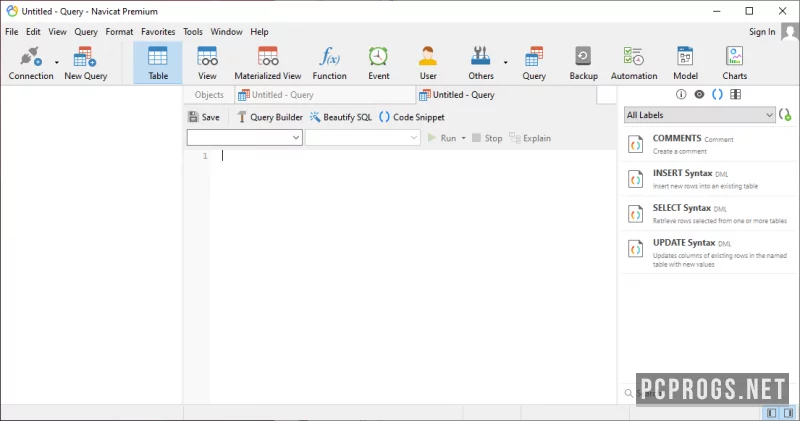
Task: Select the Function toolbar icon
Action: (330, 63)
